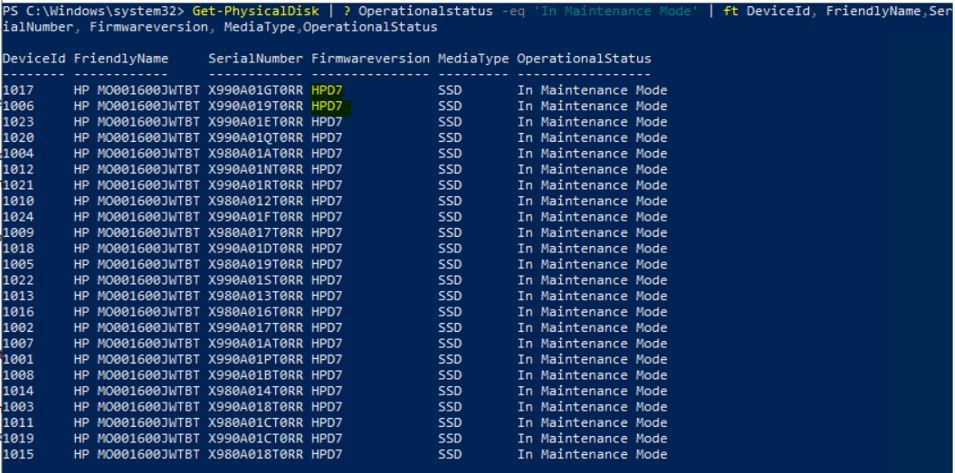Click serial number X990A01RT0RR

pyautogui.click(x=256, y=185)
